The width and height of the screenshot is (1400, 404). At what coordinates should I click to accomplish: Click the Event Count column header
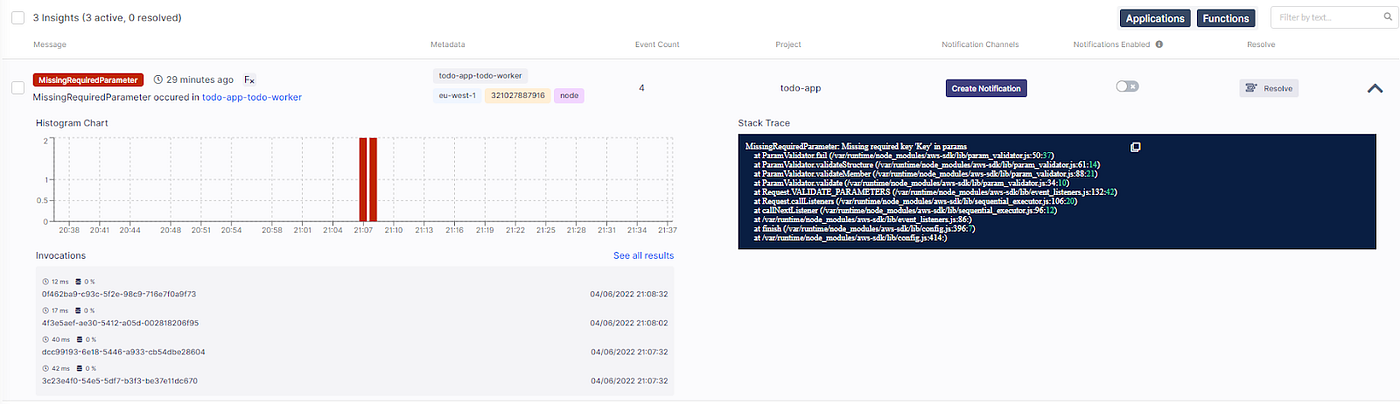pos(657,45)
